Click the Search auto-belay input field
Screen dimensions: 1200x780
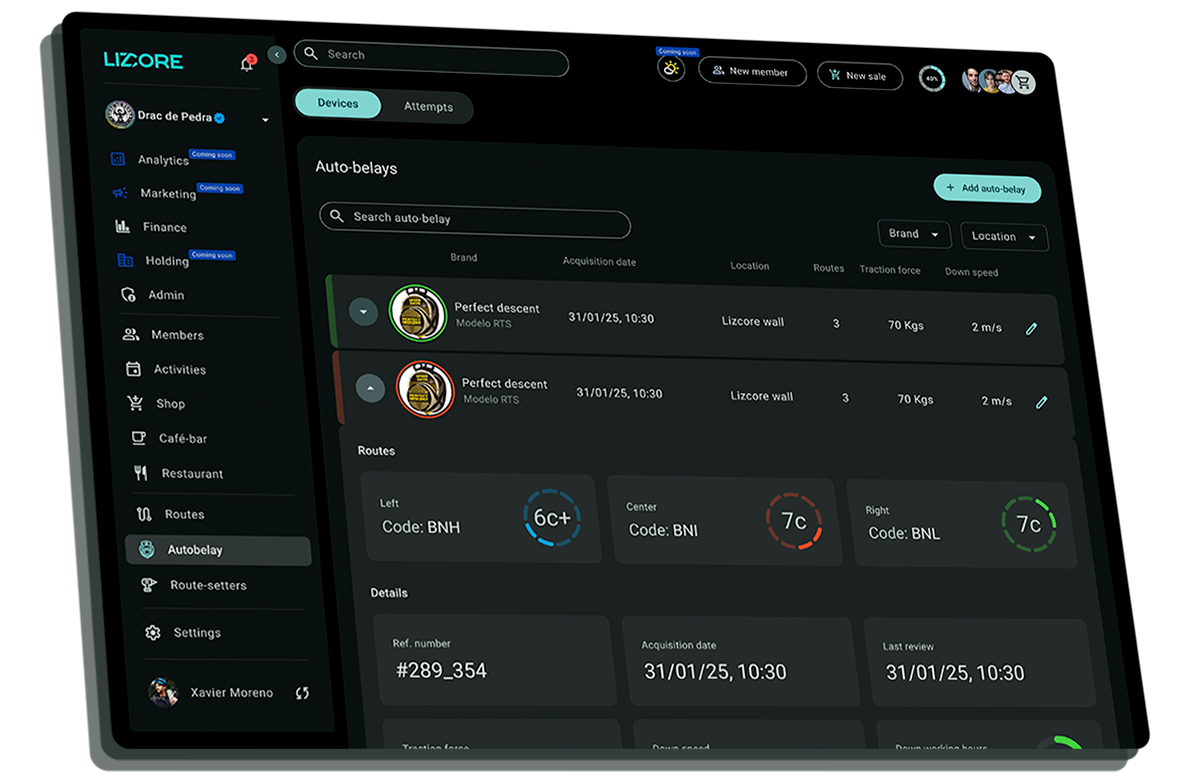coord(475,220)
